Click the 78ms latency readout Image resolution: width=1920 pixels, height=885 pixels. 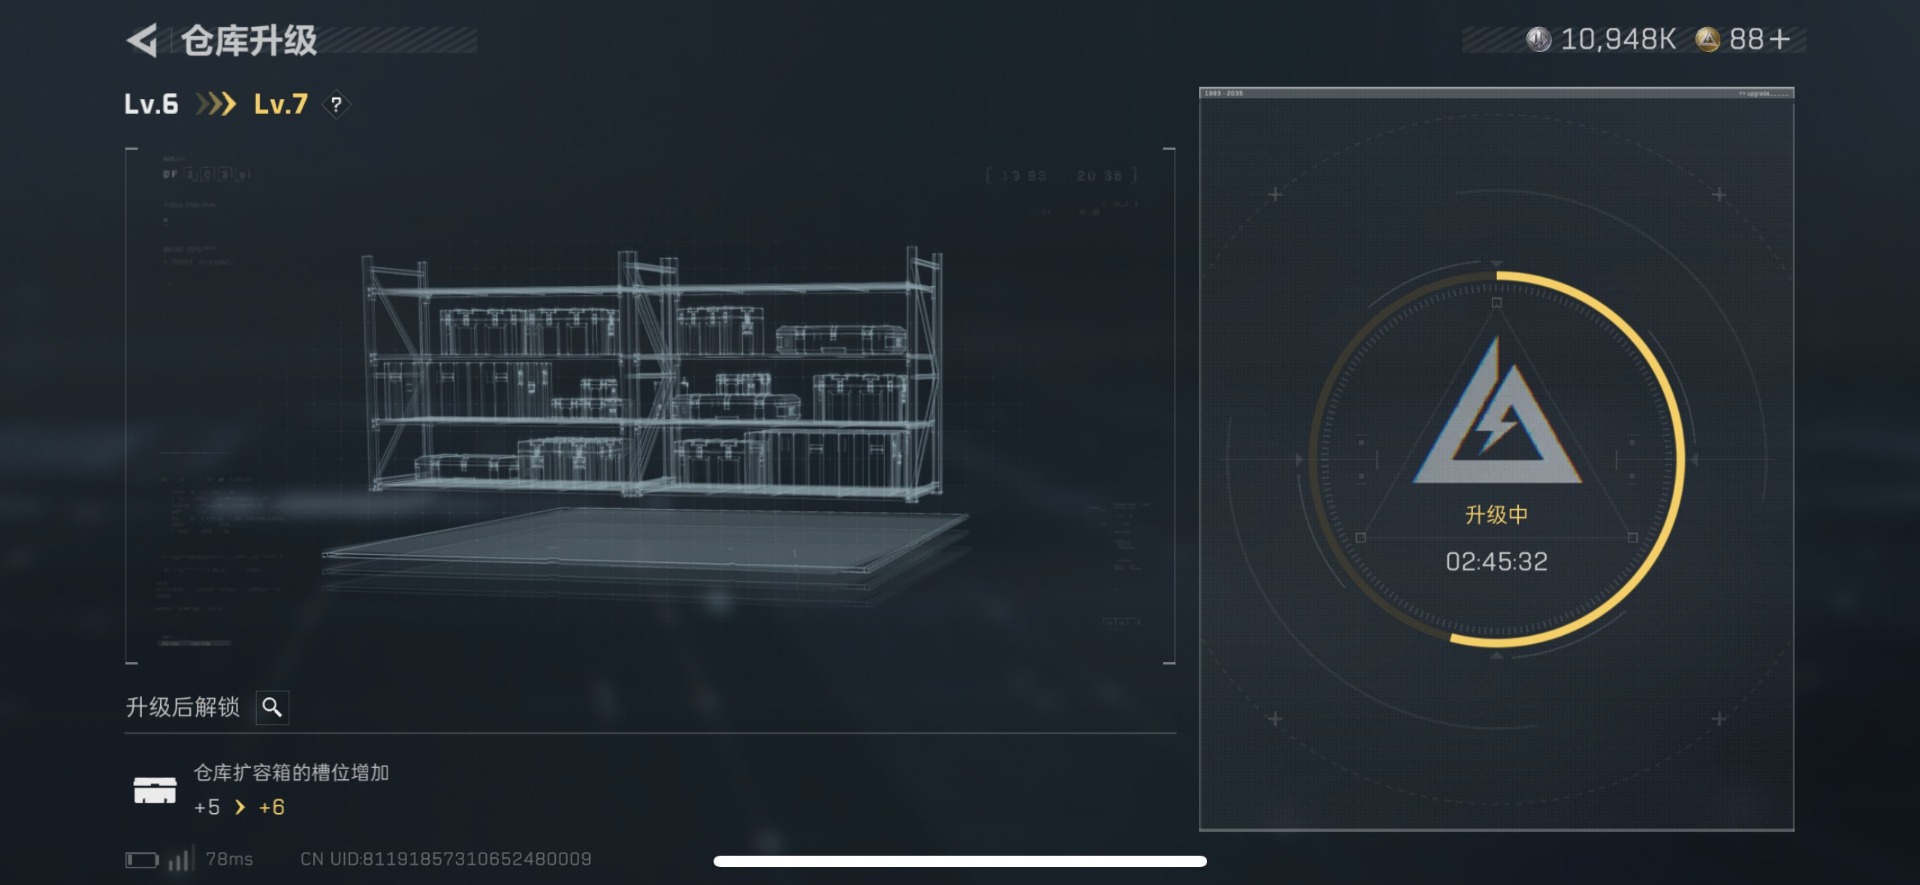[x=229, y=859]
